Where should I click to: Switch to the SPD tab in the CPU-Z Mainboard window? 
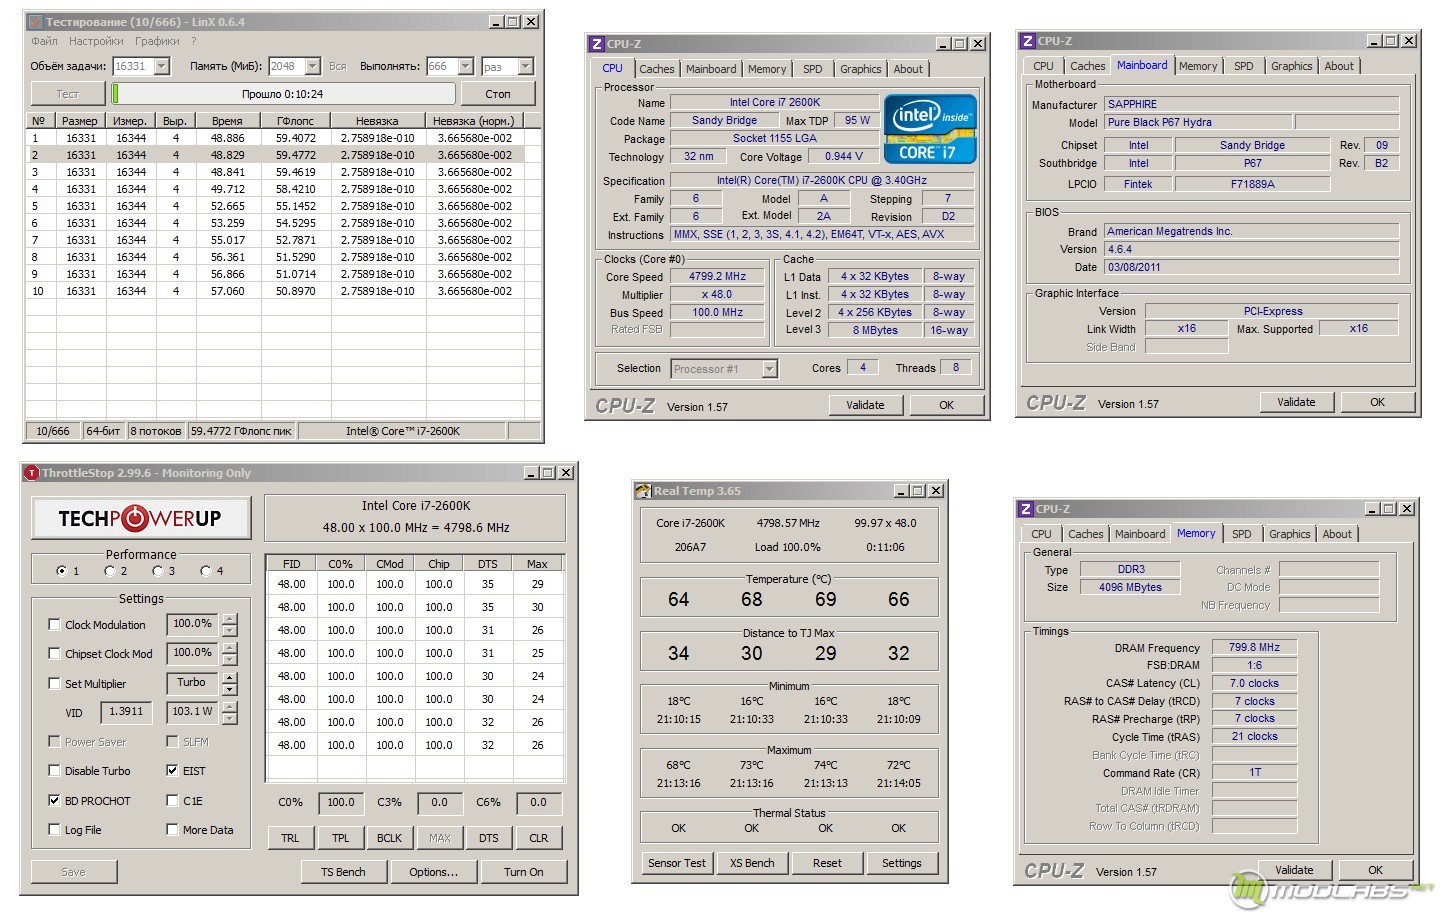pos(1243,66)
